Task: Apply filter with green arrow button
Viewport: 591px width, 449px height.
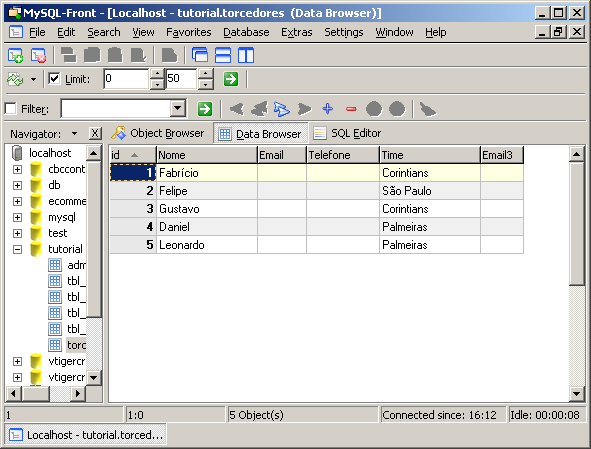Action: click(x=205, y=109)
